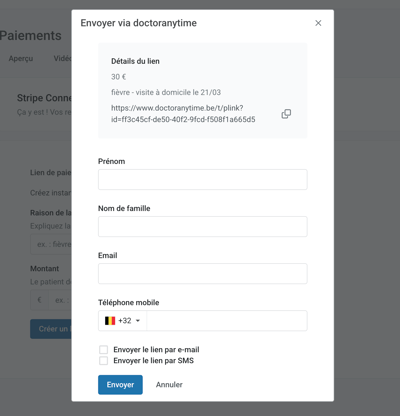Enable Envoyer le lien par e-mail checkbox
Image resolution: width=400 pixels, height=416 pixels.
coord(104,350)
